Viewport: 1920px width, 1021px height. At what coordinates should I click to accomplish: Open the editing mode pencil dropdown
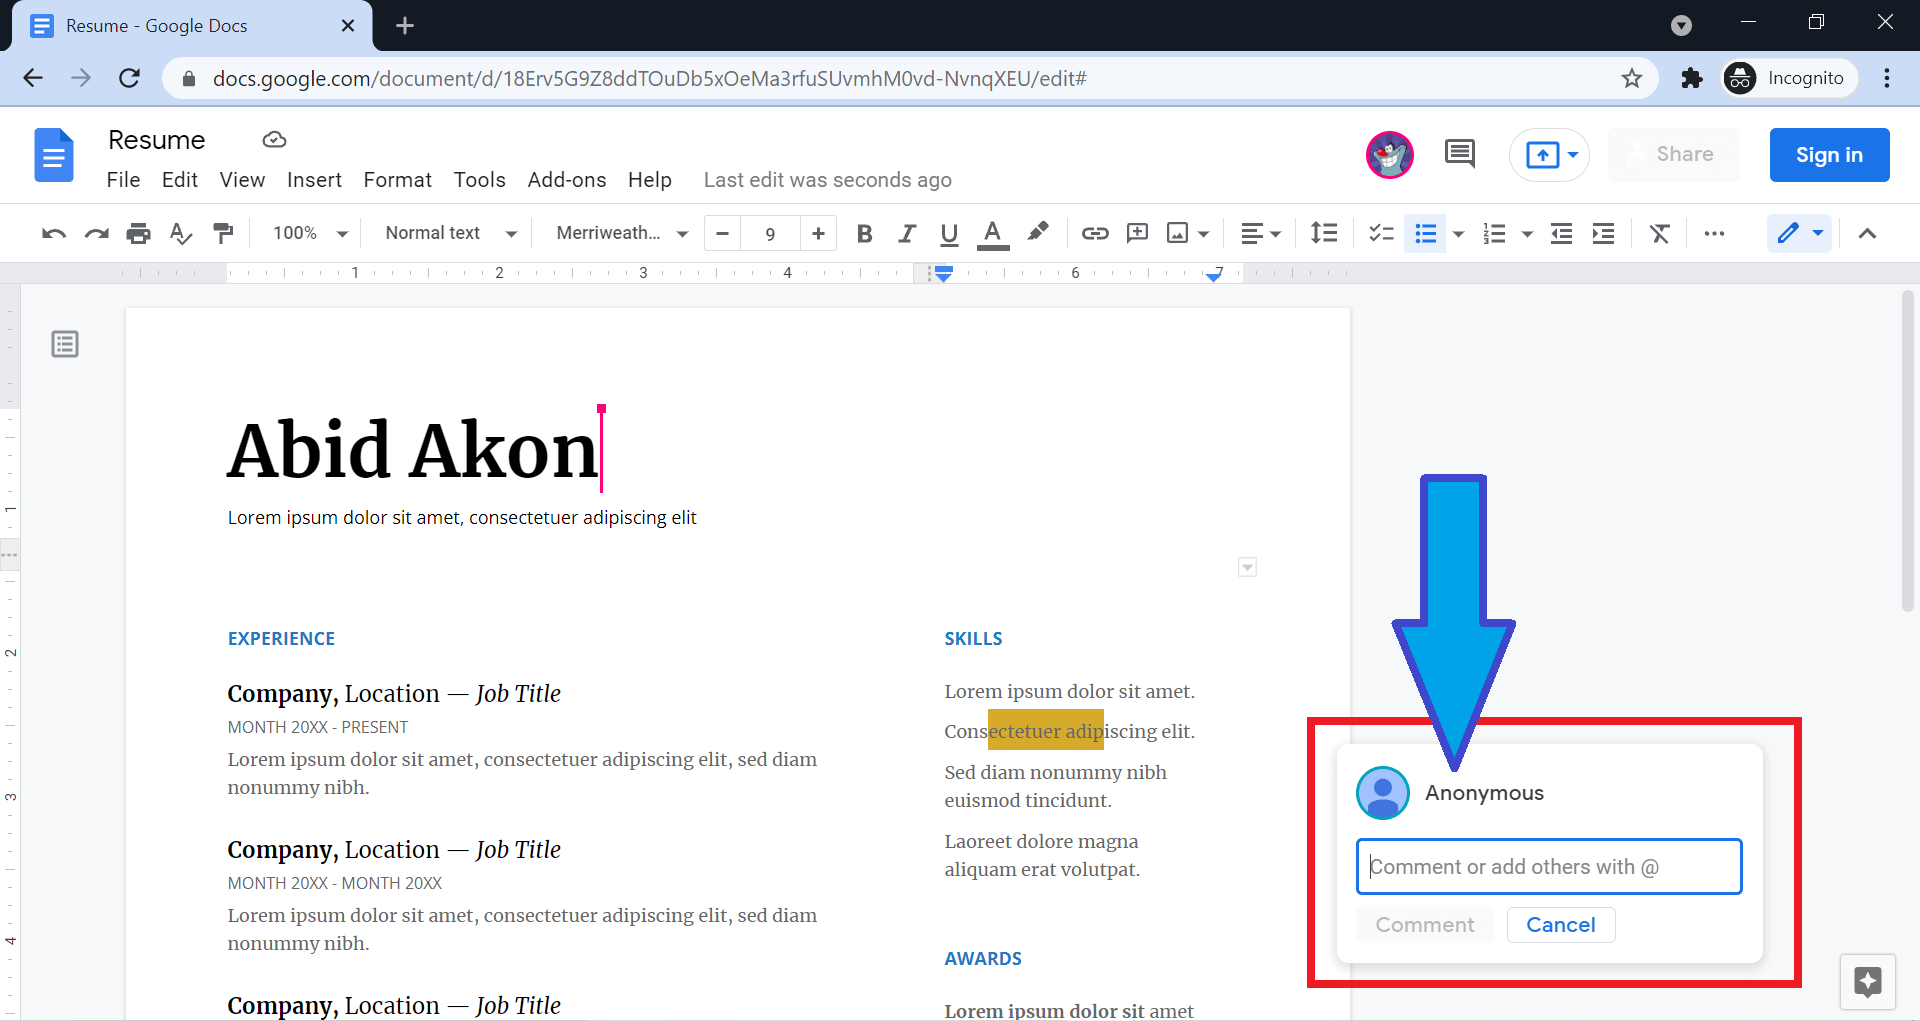click(1799, 233)
